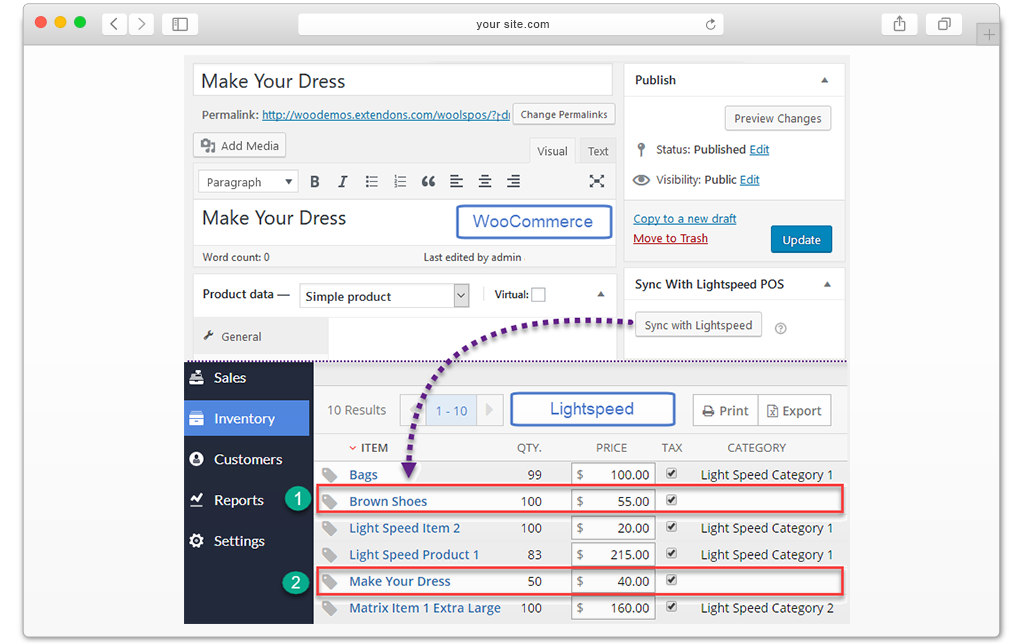Open Inventory in Lightspeed sidebar
Image resolution: width=1024 pixels, height=643 pixels.
[247, 418]
